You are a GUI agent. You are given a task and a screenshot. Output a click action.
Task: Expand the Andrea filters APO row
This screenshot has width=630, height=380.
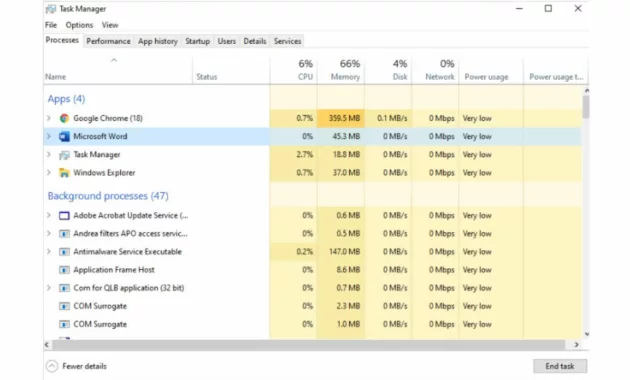pos(49,233)
